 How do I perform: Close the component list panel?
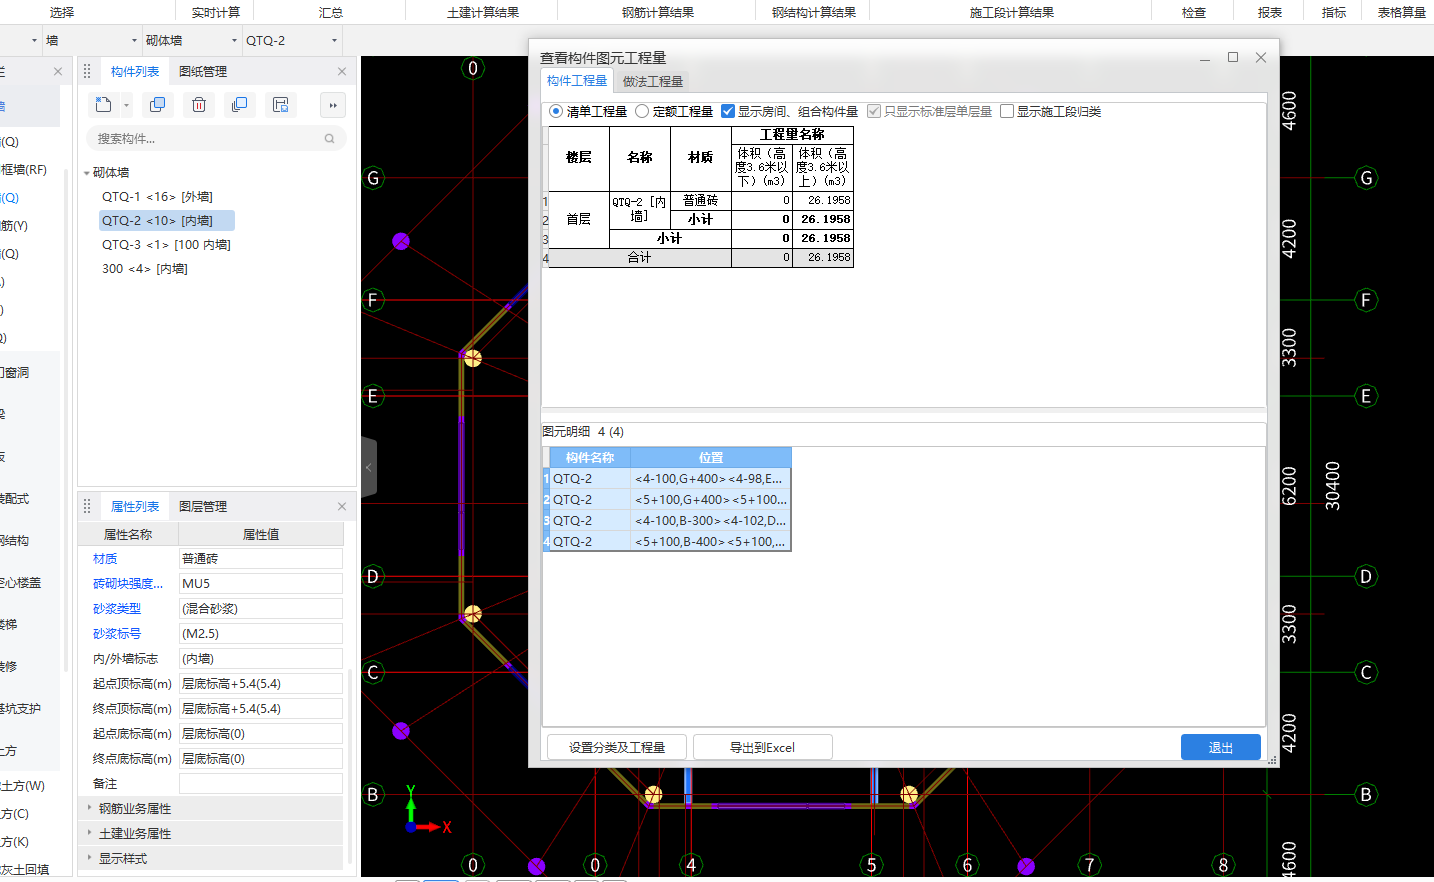(342, 71)
